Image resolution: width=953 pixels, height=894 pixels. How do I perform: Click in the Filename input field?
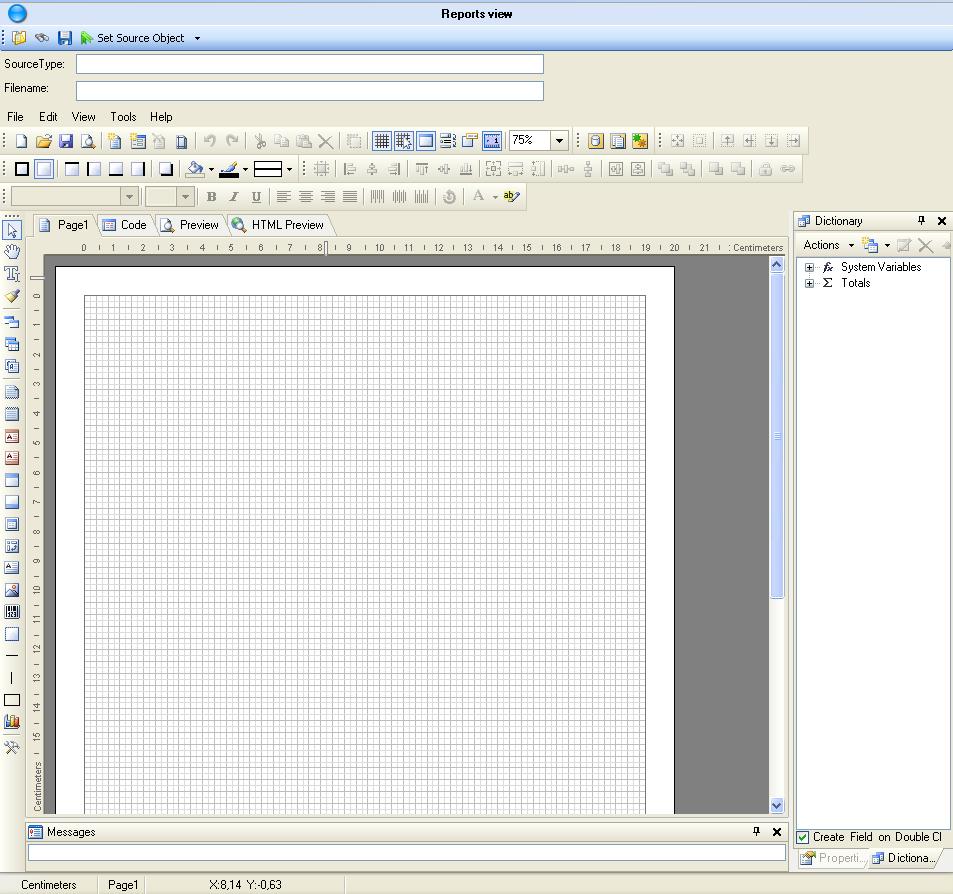(x=309, y=90)
